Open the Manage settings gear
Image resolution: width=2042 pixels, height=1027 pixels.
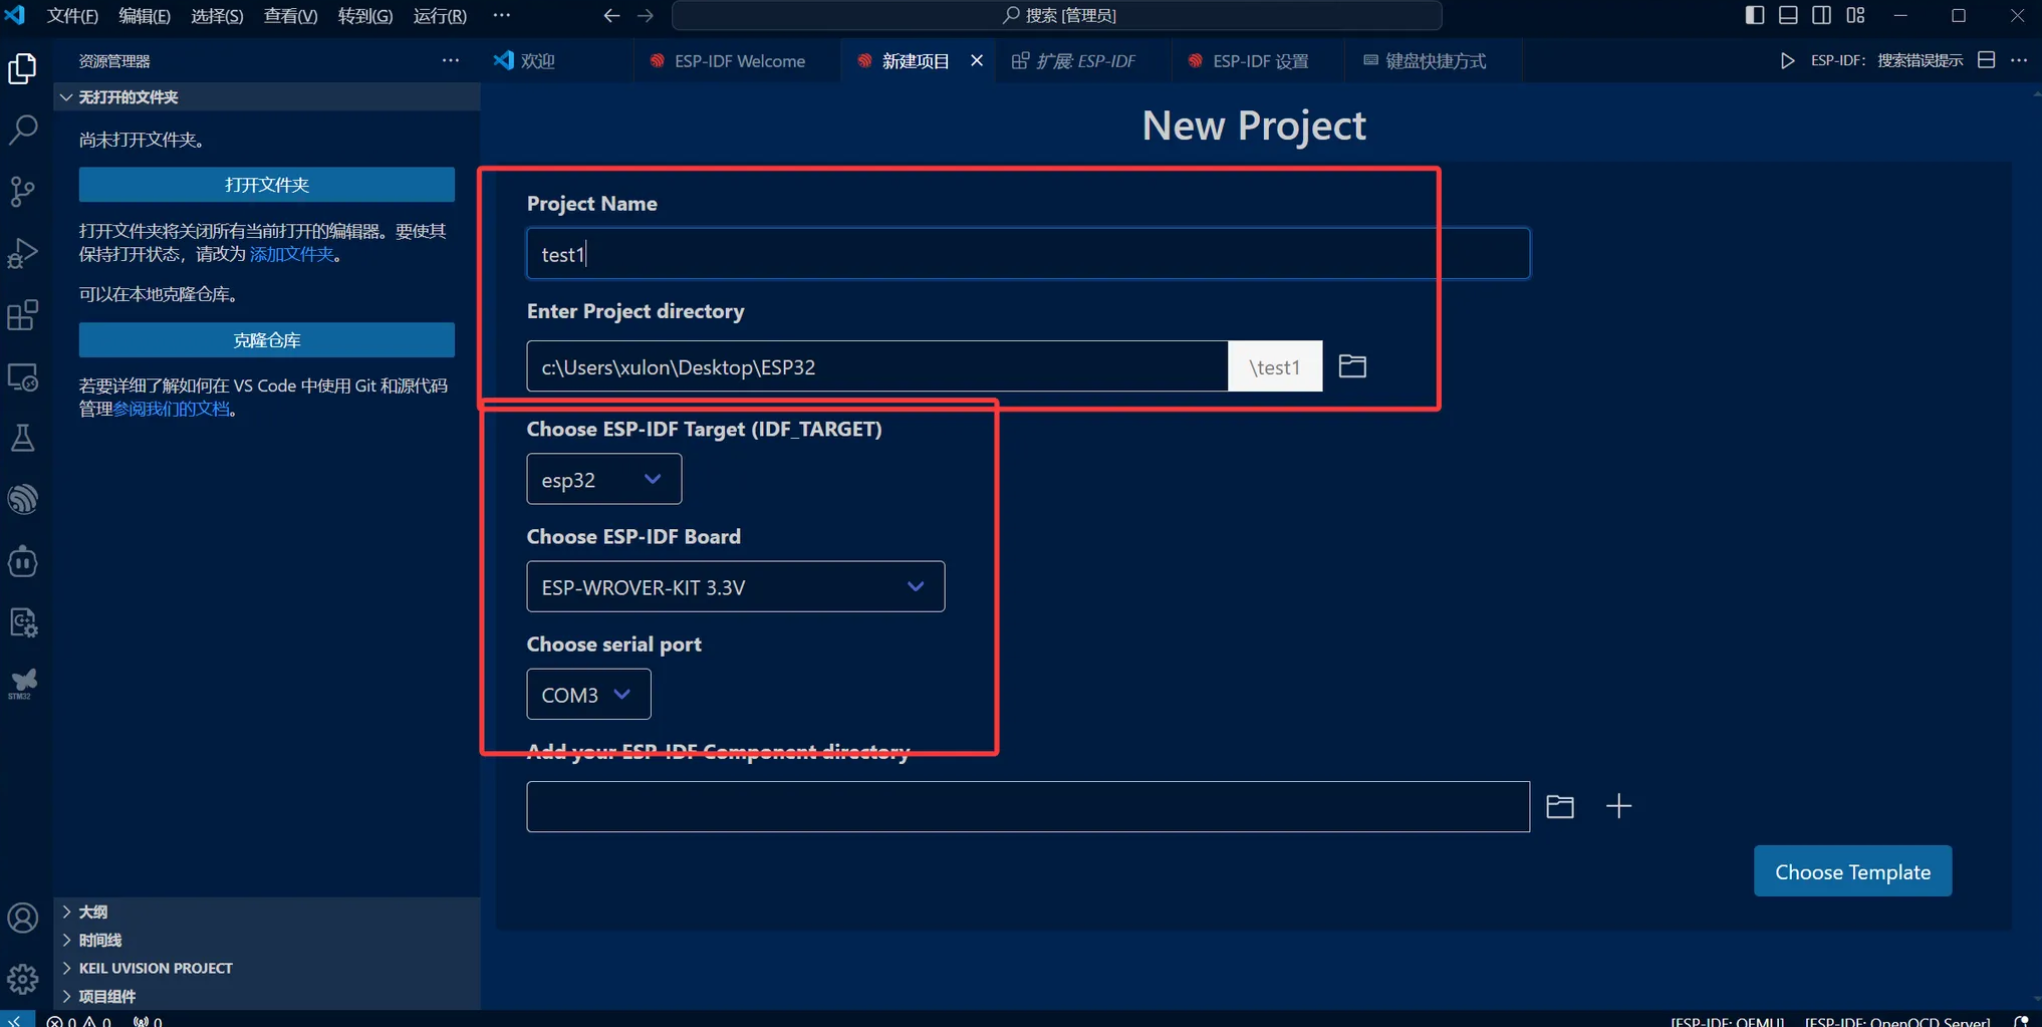[x=23, y=979]
